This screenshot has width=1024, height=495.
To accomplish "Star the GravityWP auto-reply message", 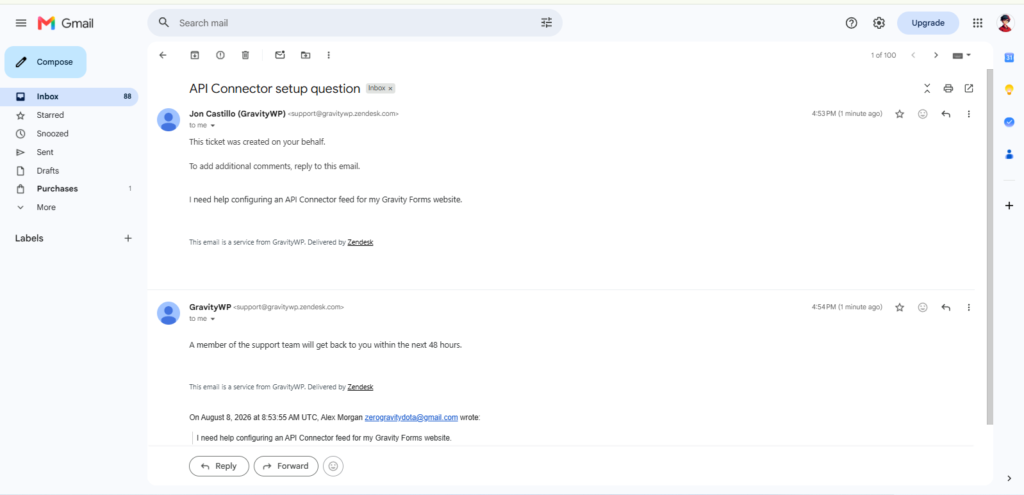I will pos(899,308).
